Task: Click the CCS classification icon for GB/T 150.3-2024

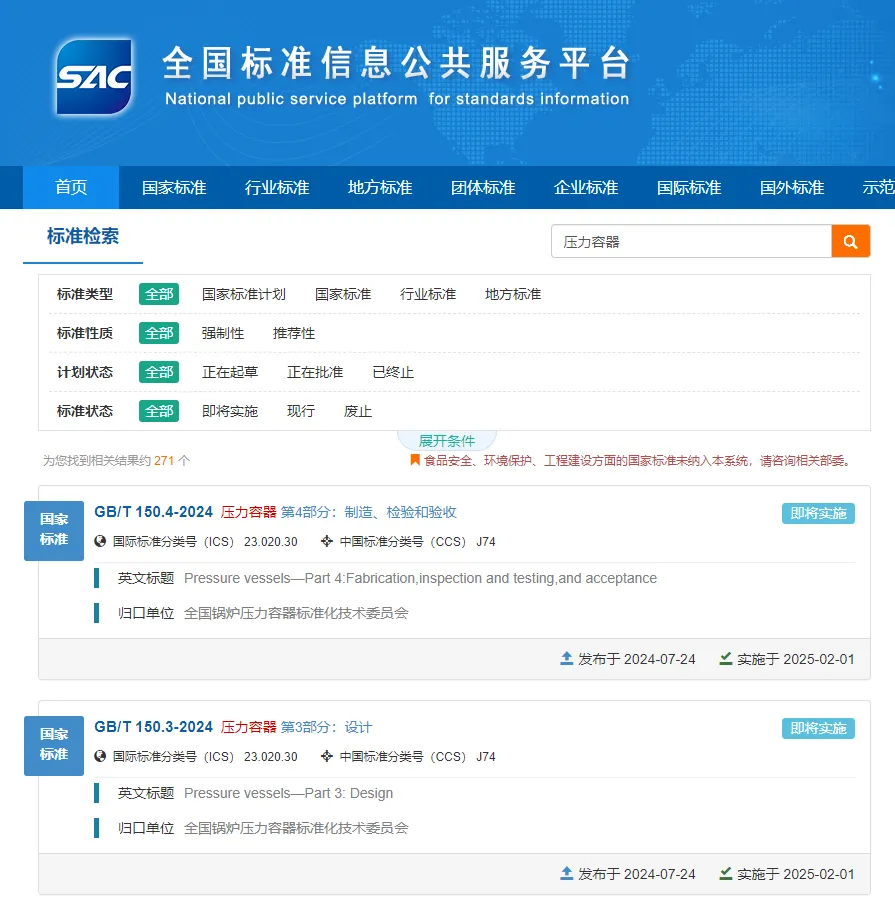Action: tap(326, 756)
